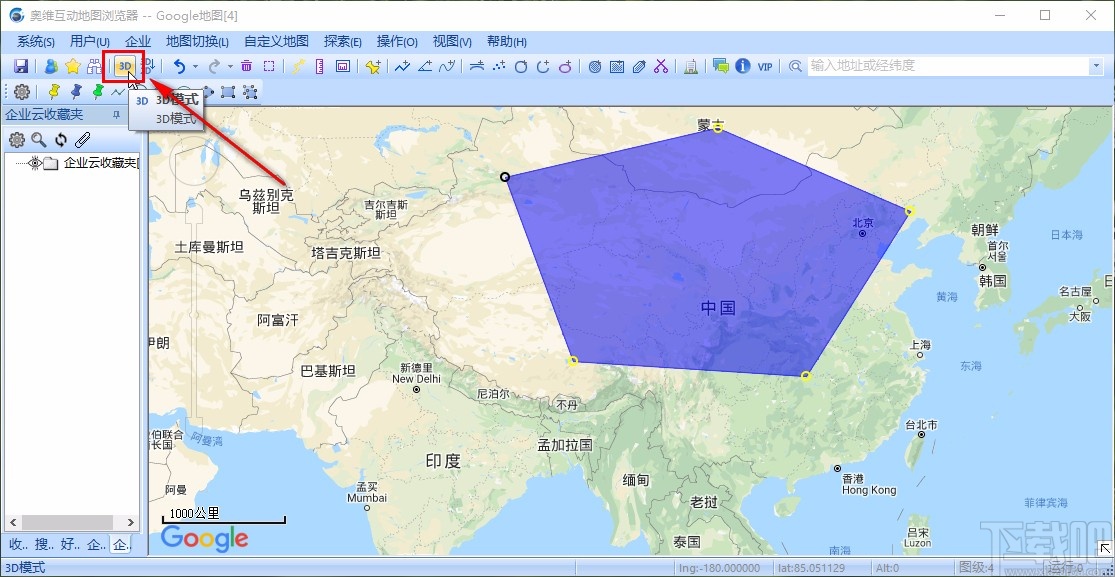Click the Google logo on map

coord(205,539)
